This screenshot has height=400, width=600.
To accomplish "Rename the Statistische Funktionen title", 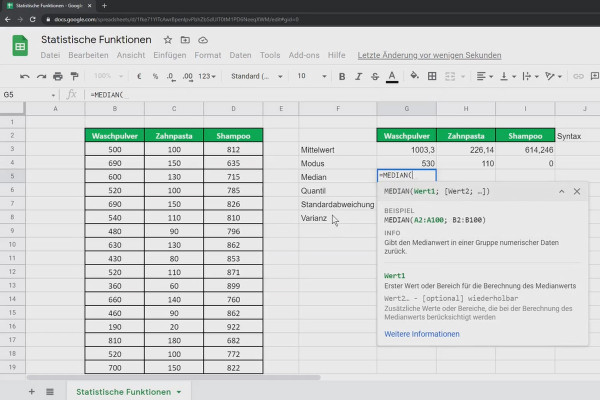I will point(96,39).
